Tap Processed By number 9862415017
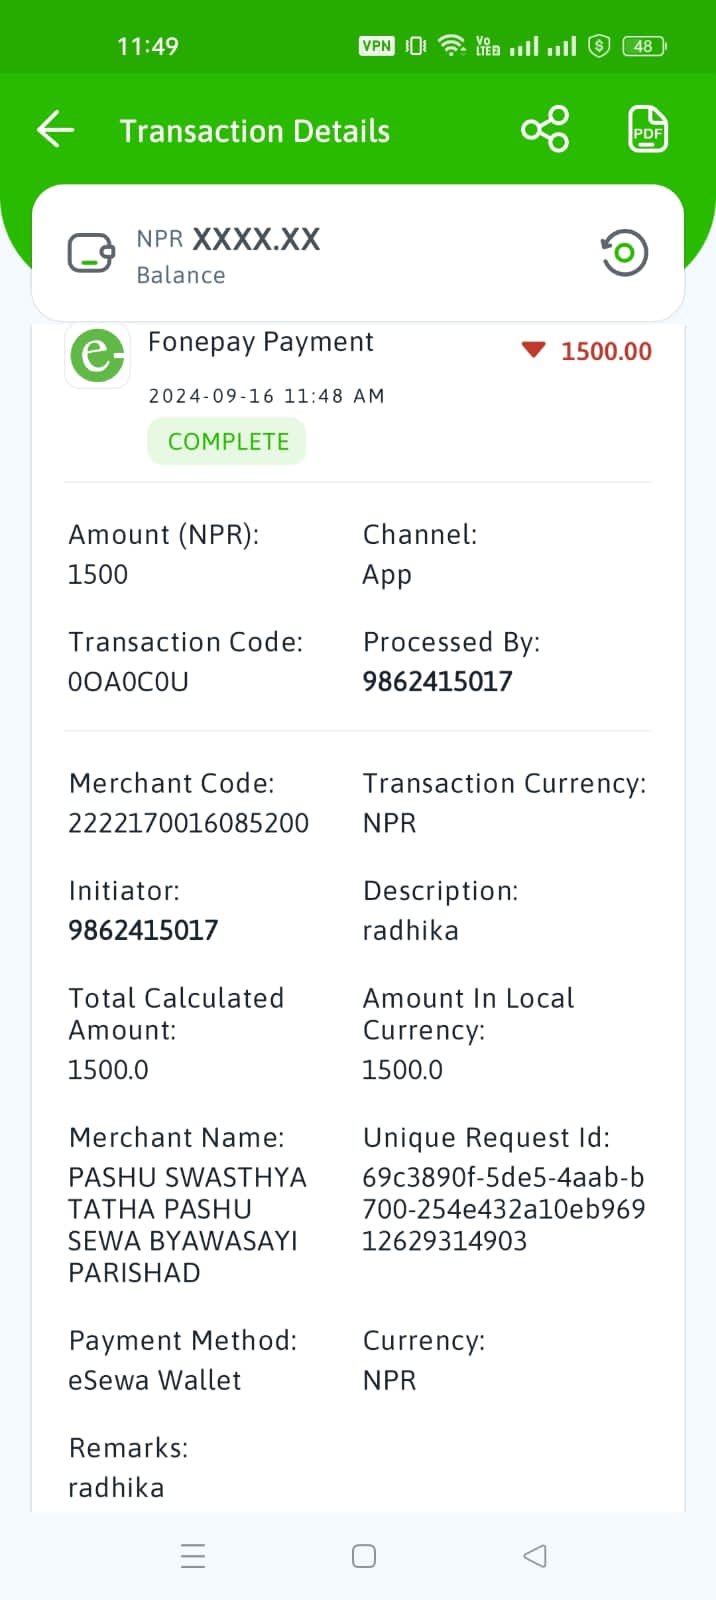716x1600 pixels. pyautogui.click(x=437, y=682)
